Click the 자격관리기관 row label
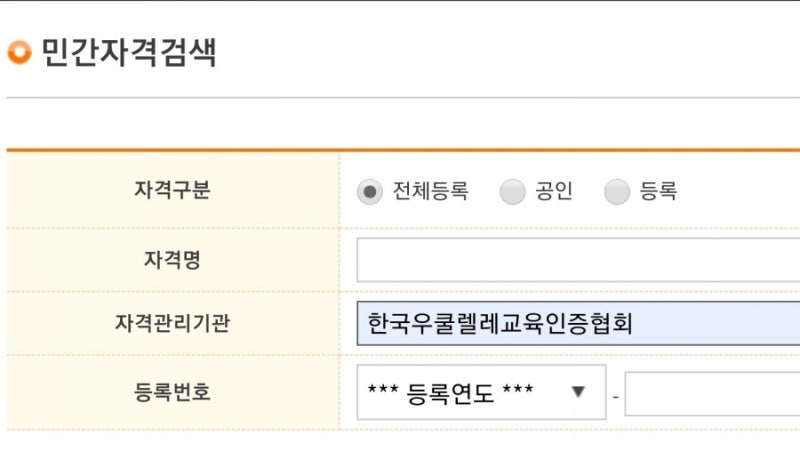The height and width of the screenshot is (452, 800). 172,323
